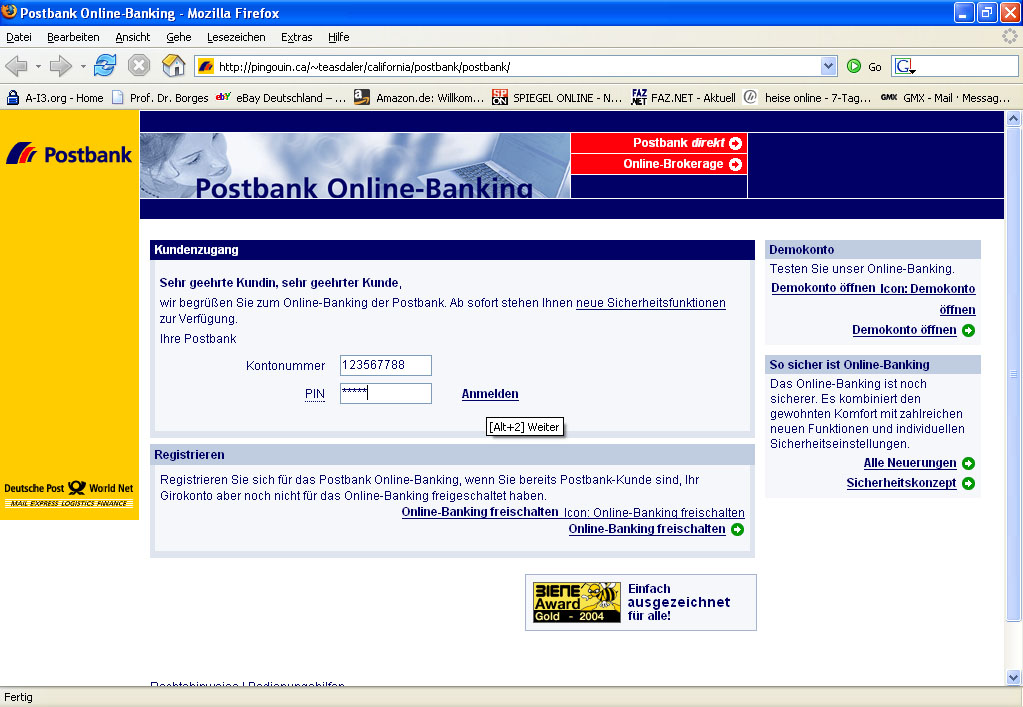Open the Extras menu

(296, 37)
